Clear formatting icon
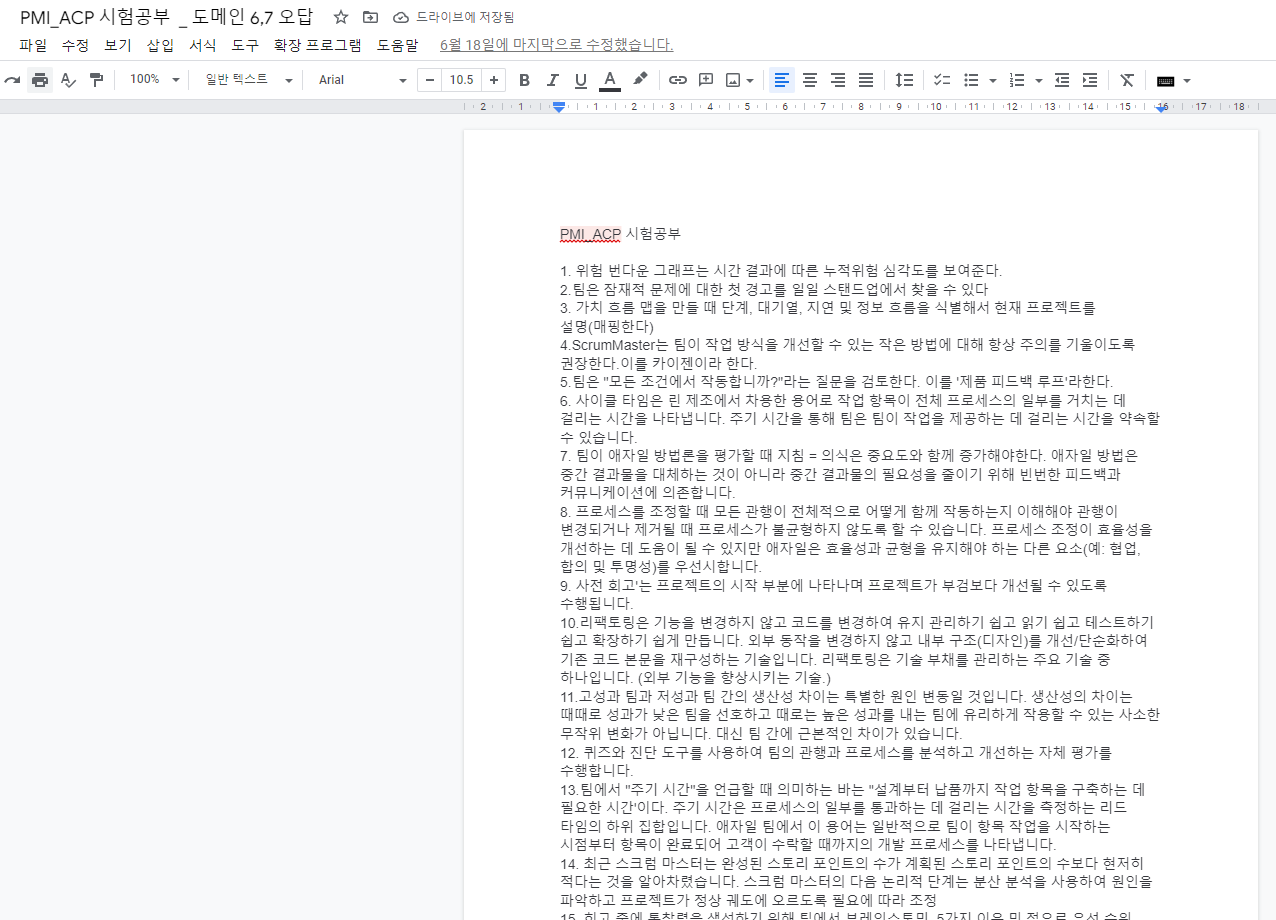Image resolution: width=1276 pixels, height=920 pixels. 1127,80
